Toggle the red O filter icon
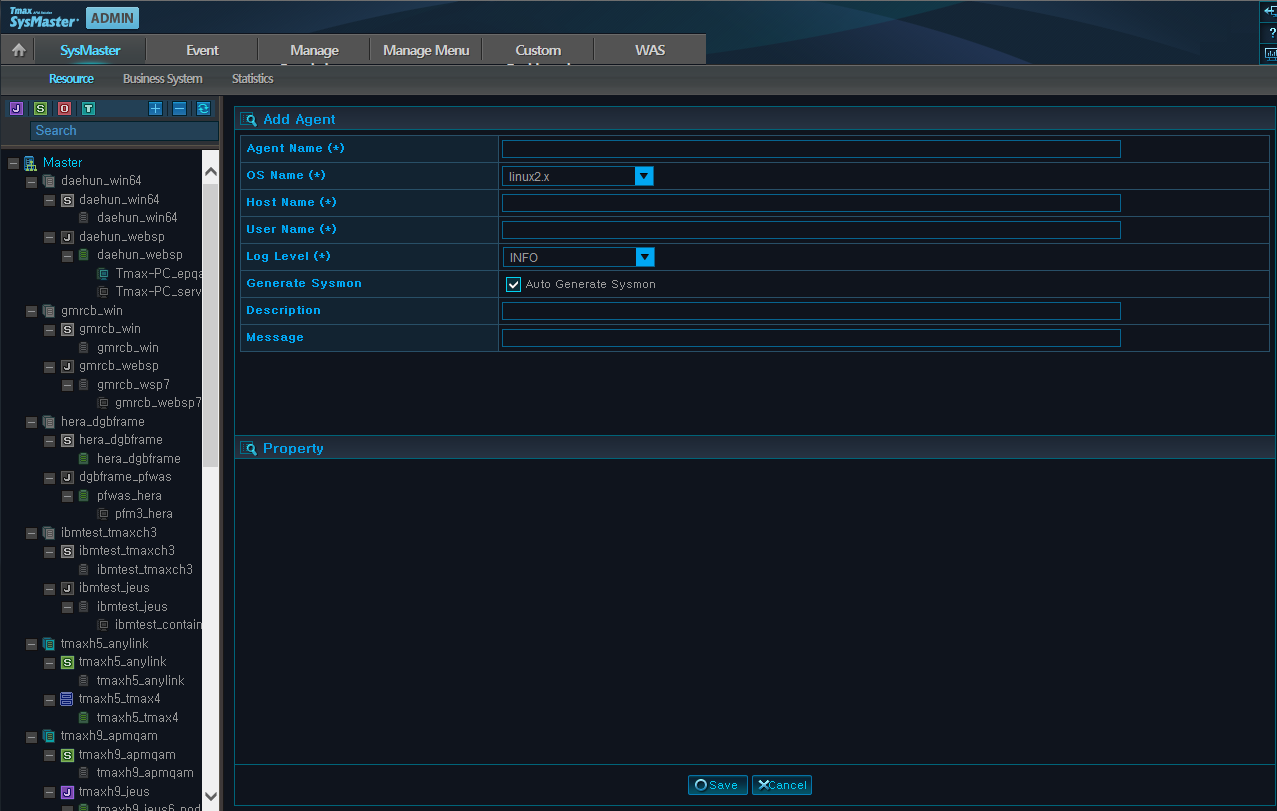The image size is (1277, 811). click(64, 109)
